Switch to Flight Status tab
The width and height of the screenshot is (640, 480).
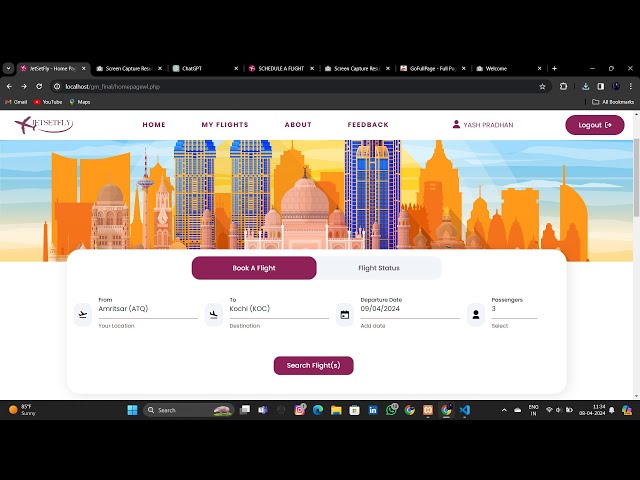click(379, 268)
